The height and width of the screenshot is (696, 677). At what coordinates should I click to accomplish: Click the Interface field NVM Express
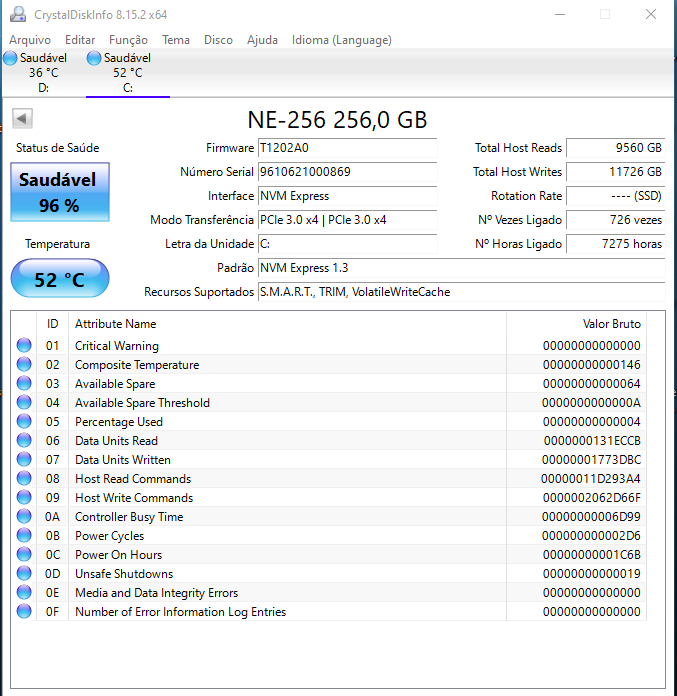coord(348,196)
